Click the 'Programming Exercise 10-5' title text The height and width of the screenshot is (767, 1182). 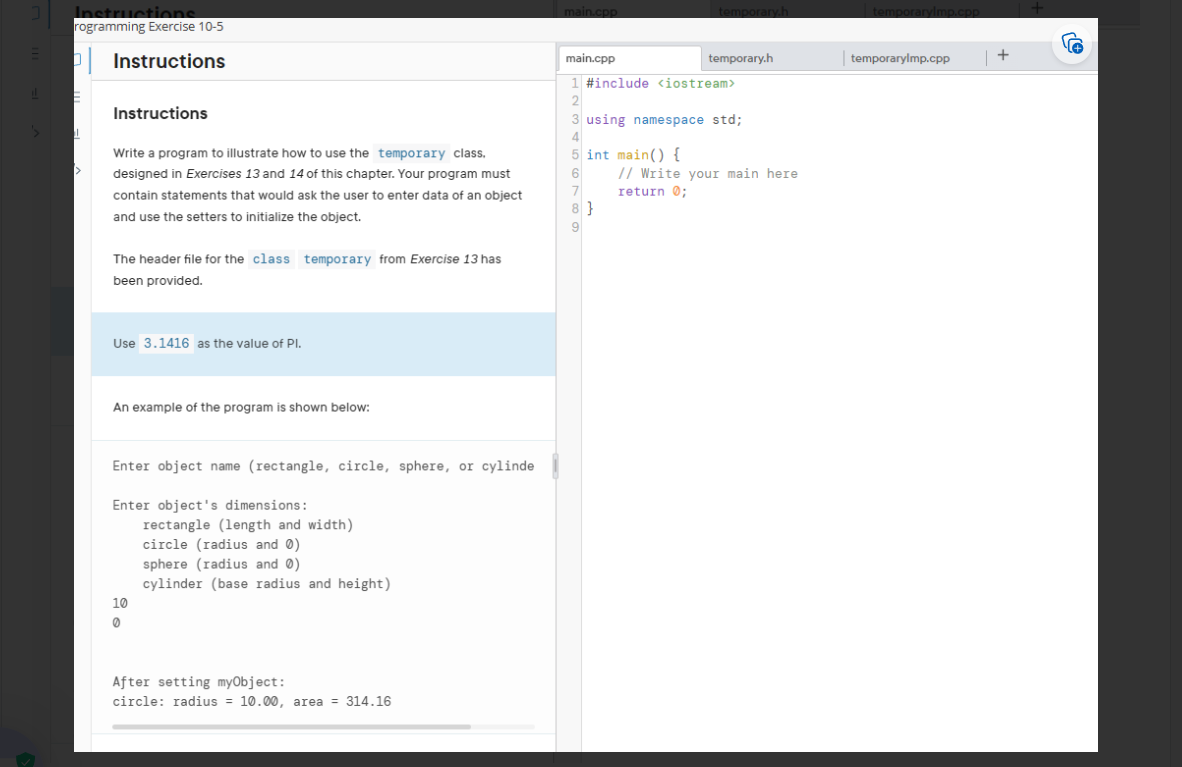coord(149,26)
